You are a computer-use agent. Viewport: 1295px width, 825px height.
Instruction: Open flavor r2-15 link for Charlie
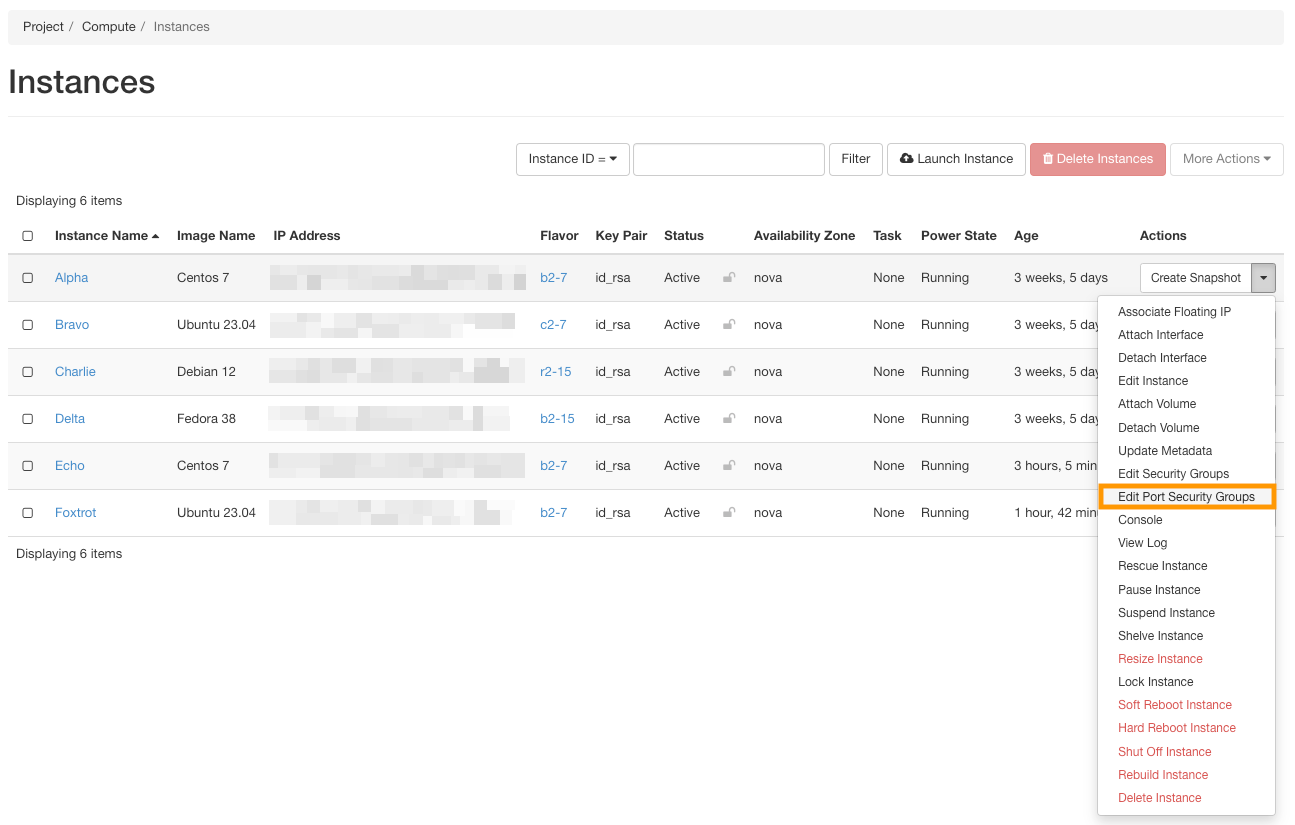point(556,372)
